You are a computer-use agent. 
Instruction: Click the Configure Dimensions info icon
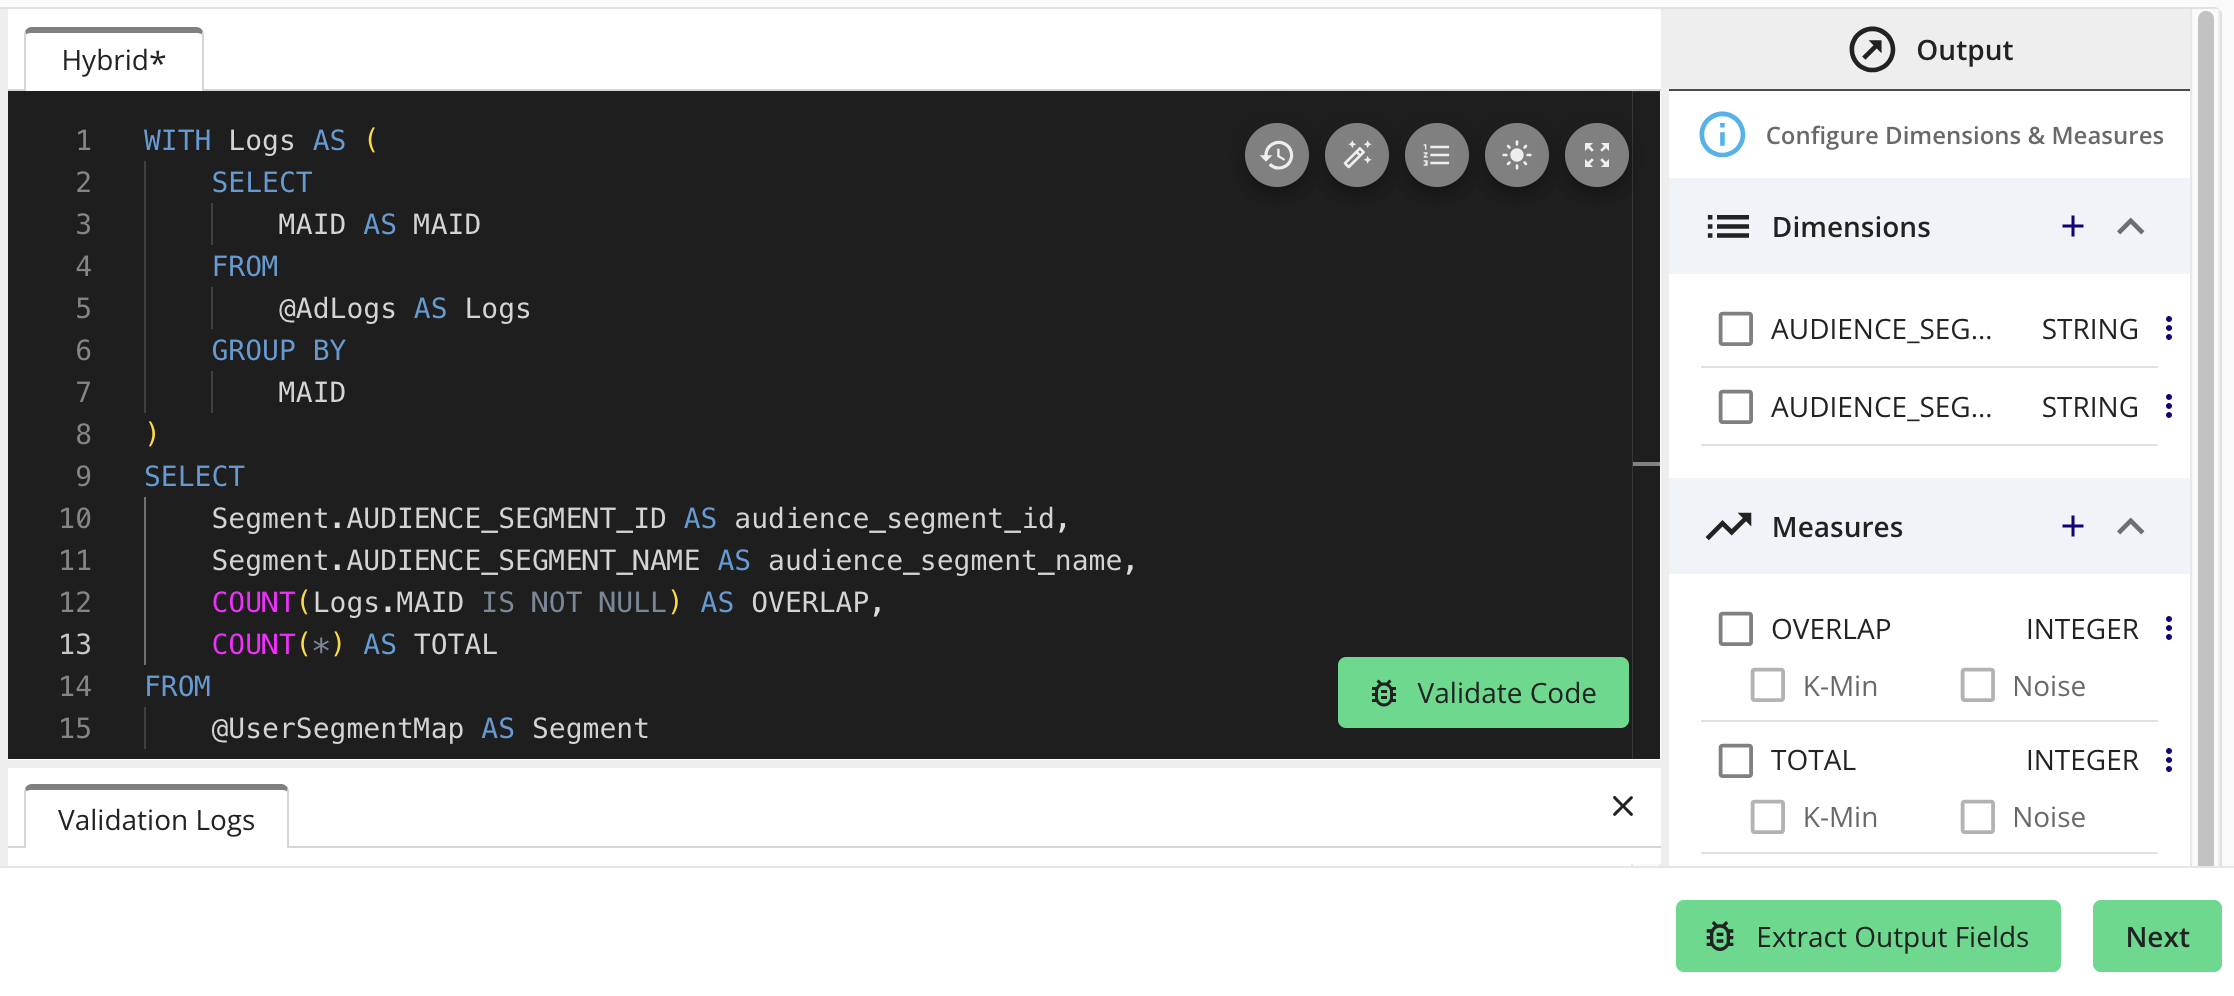point(1721,135)
